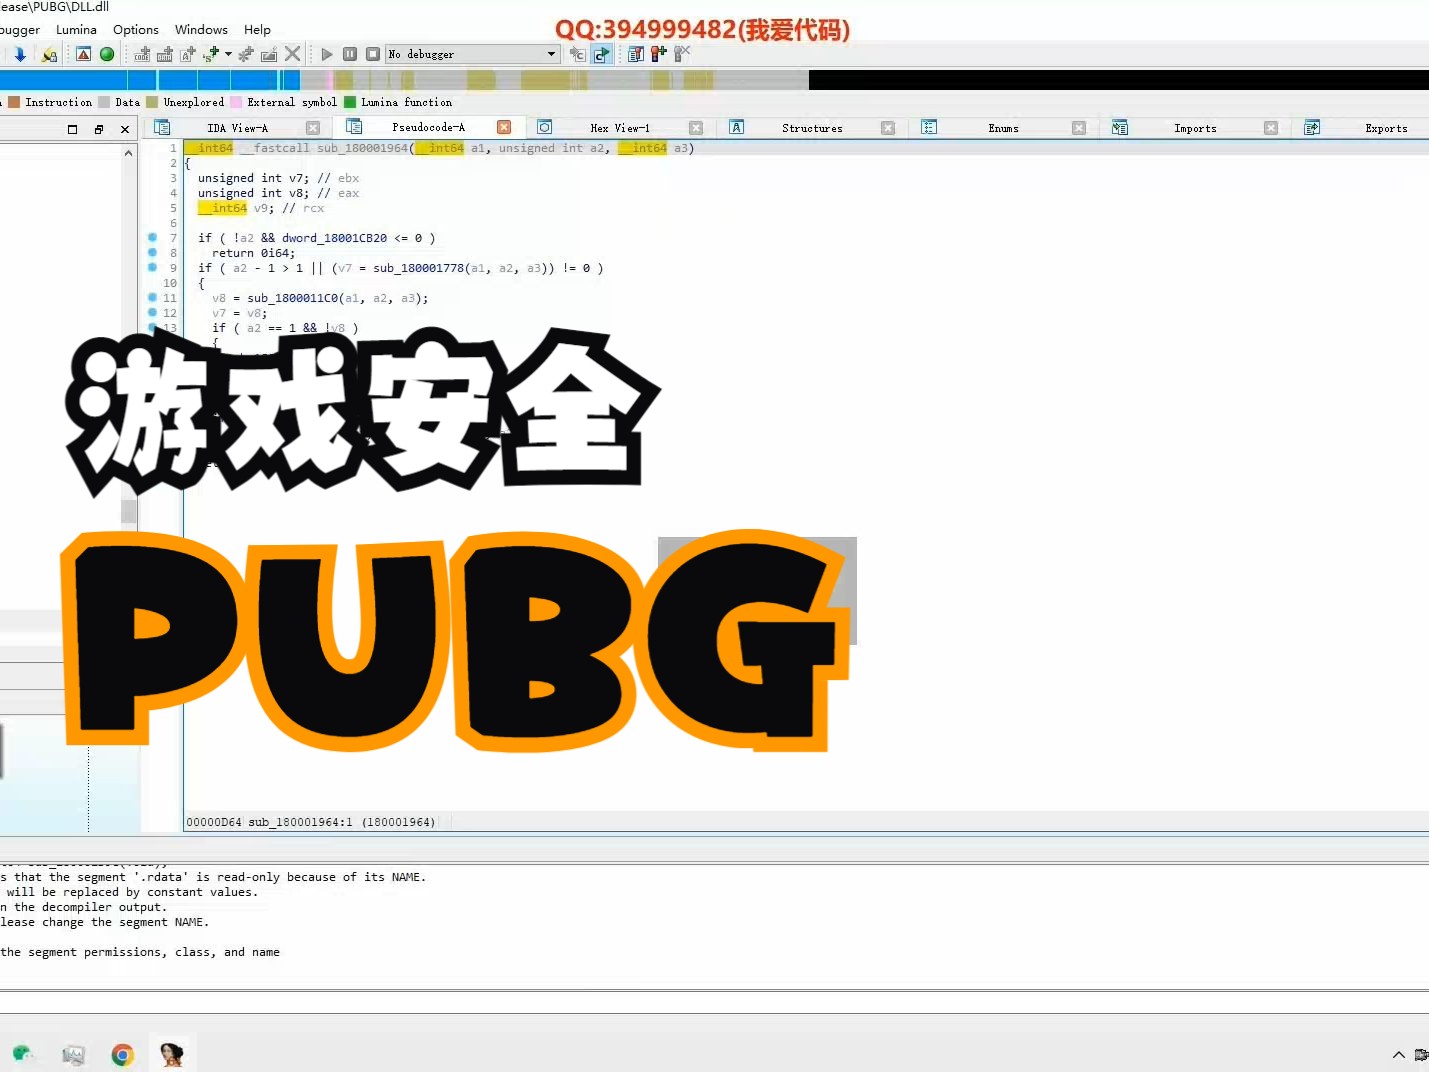Click the Imports tab icon
The image size is (1429, 1072).
tap(1120, 127)
